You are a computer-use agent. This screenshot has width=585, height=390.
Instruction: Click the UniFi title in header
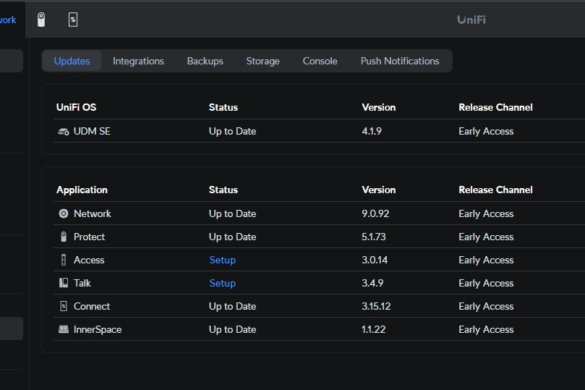[472, 20]
